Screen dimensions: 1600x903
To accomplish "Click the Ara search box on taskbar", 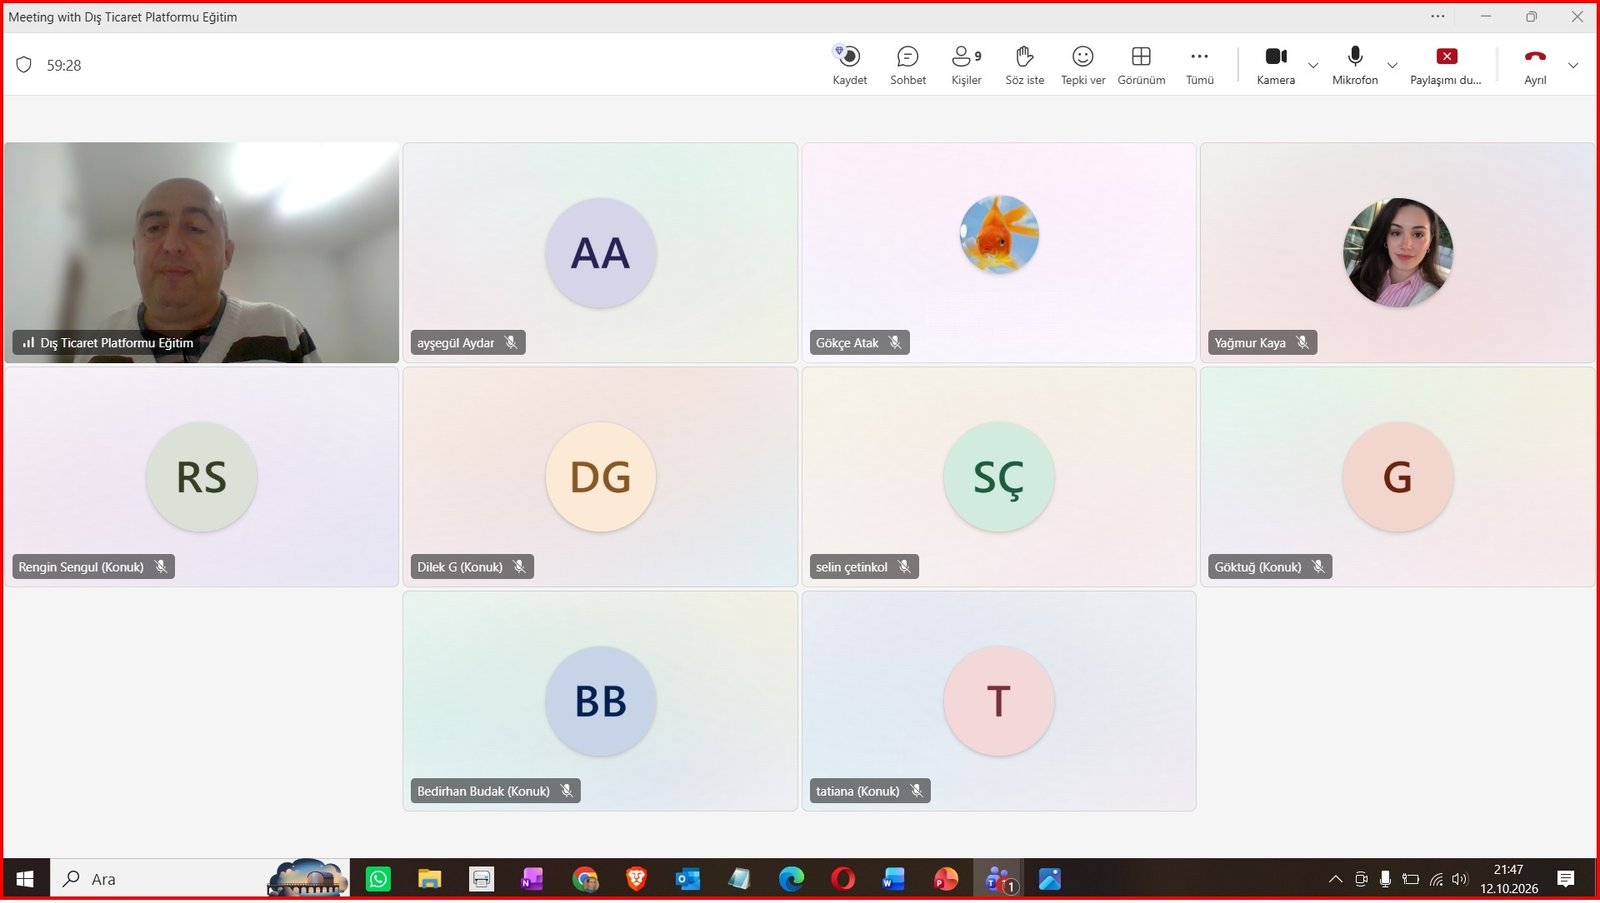I will click(200, 879).
